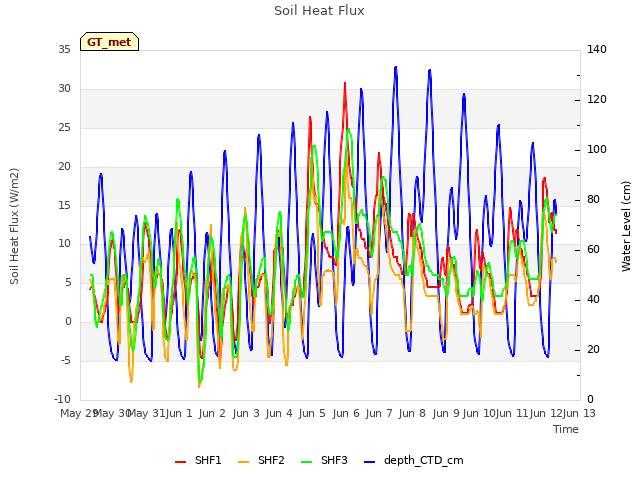Screen dimensions: 640x480
Task: Toggle the SHF3 legend entry
Action: [x=324, y=460]
